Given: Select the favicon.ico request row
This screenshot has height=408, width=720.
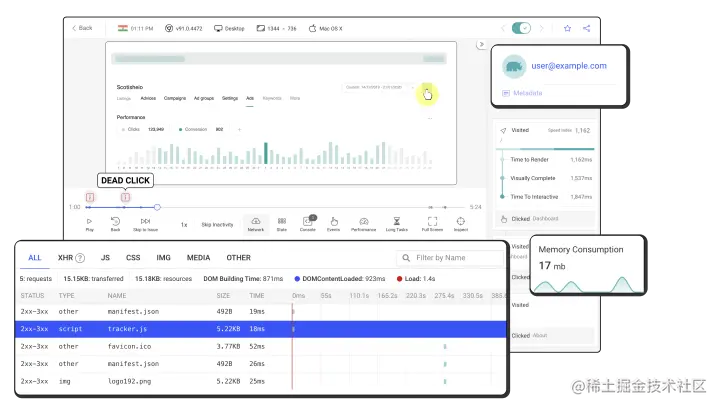Looking at the screenshot, I should 261,347.
